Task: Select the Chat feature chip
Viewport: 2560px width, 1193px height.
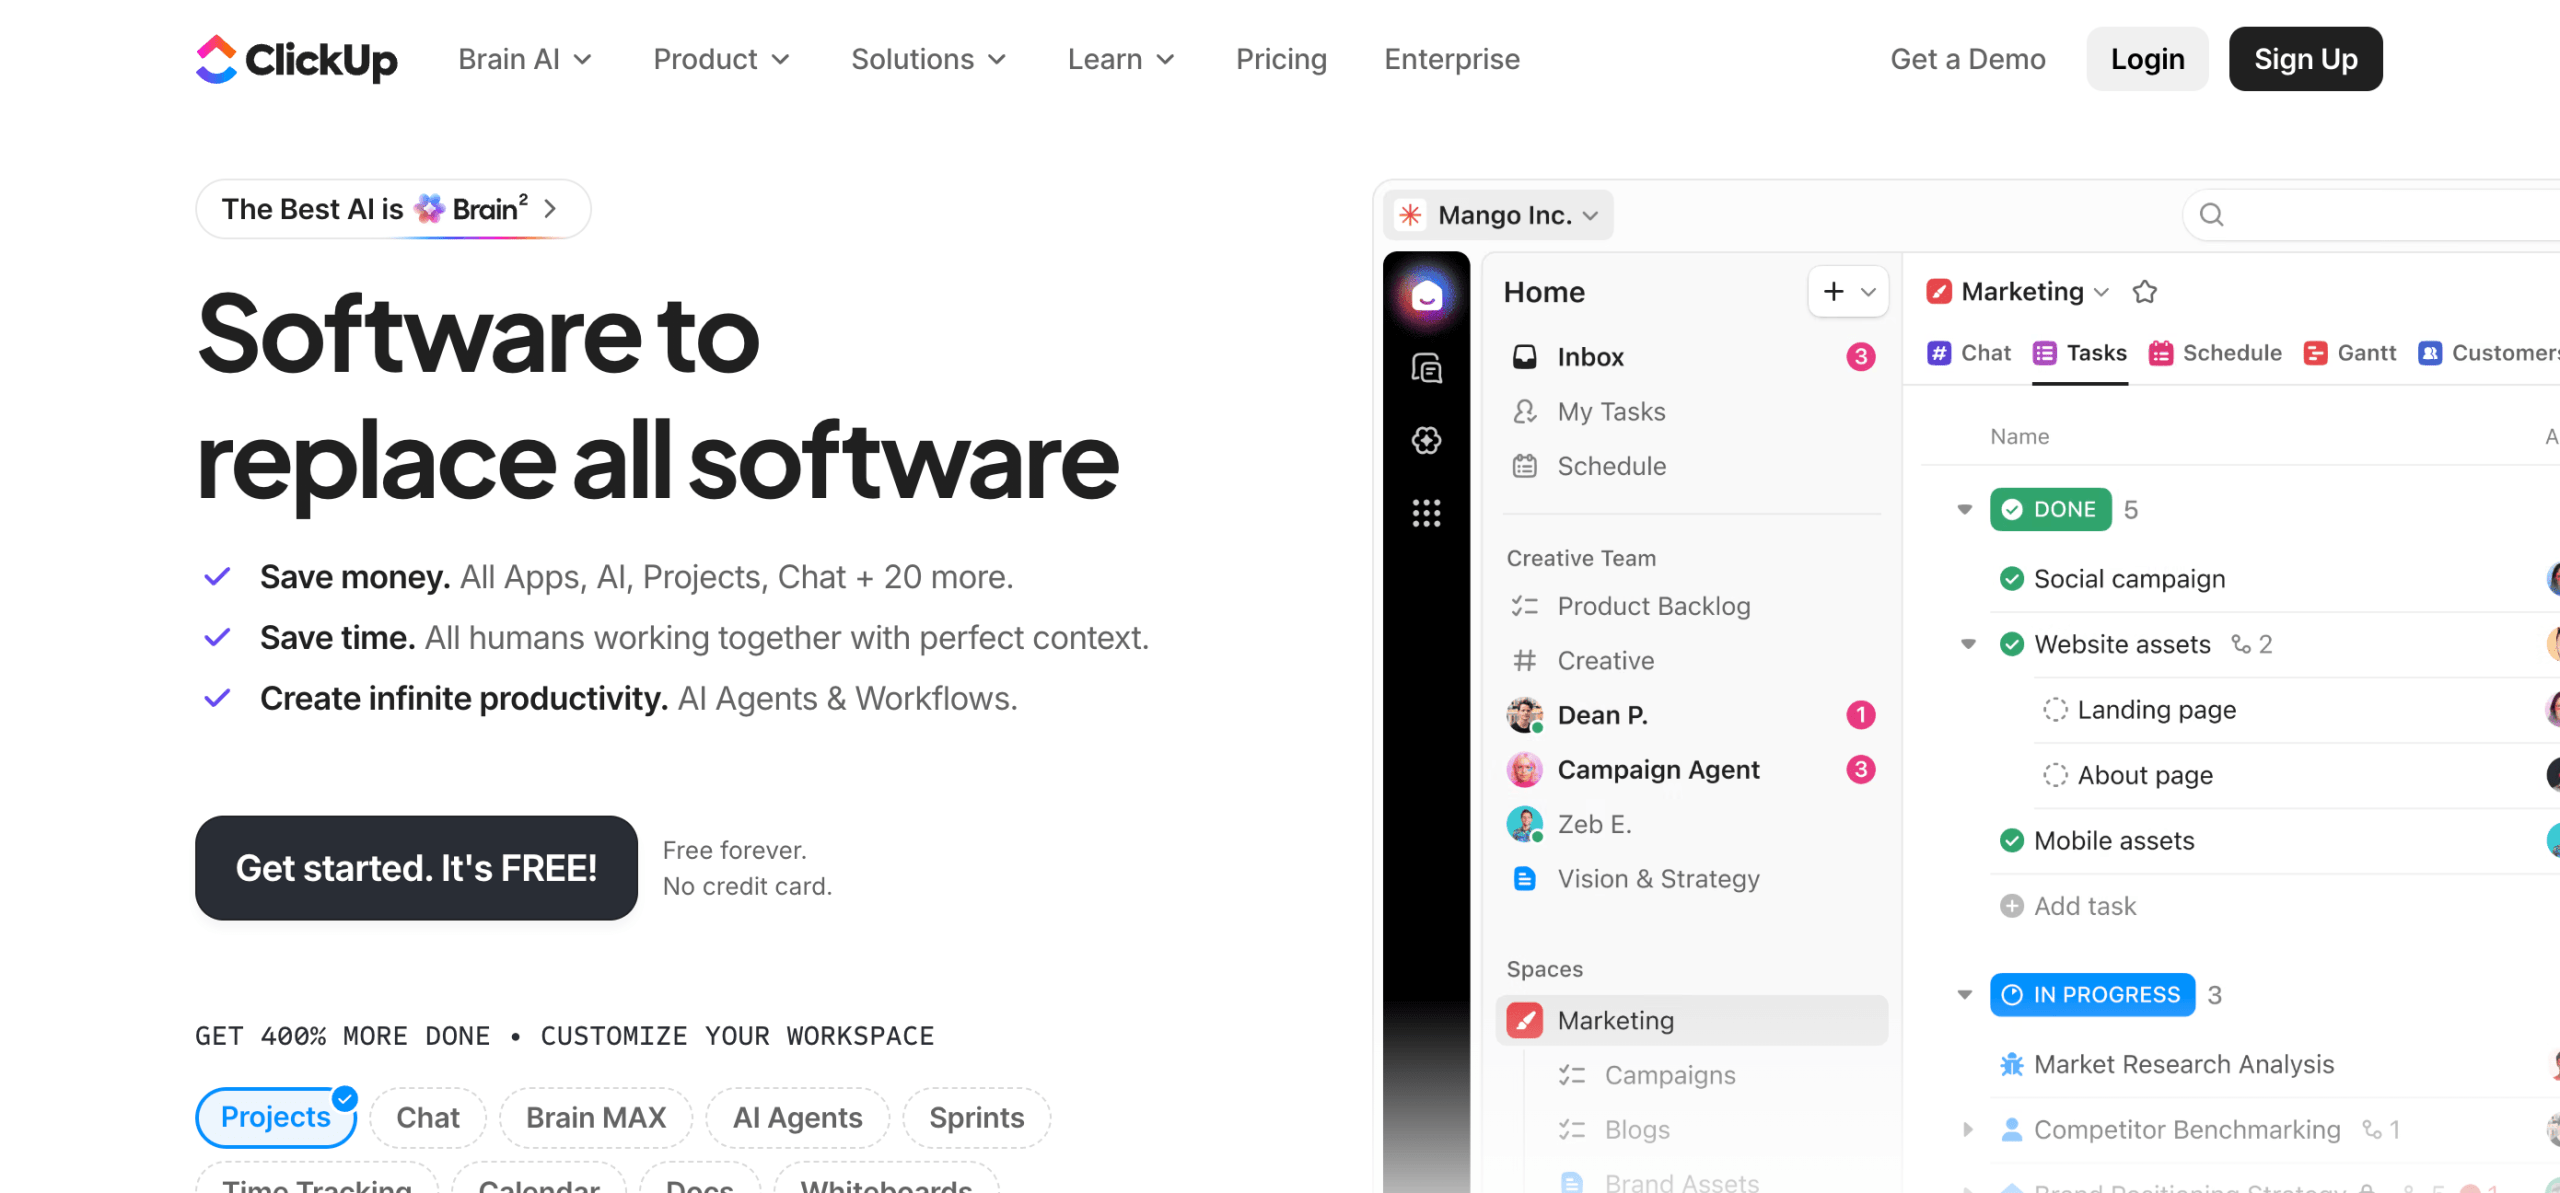Action: (428, 1117)
